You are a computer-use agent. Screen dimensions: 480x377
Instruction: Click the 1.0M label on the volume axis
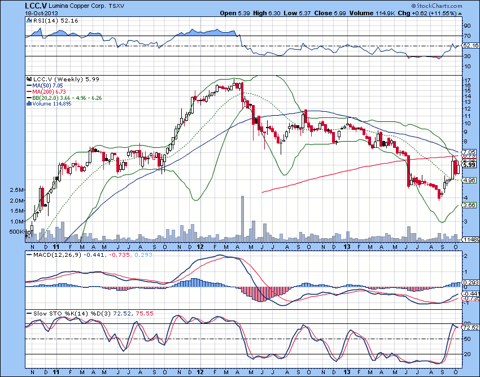tap(17, 221)
